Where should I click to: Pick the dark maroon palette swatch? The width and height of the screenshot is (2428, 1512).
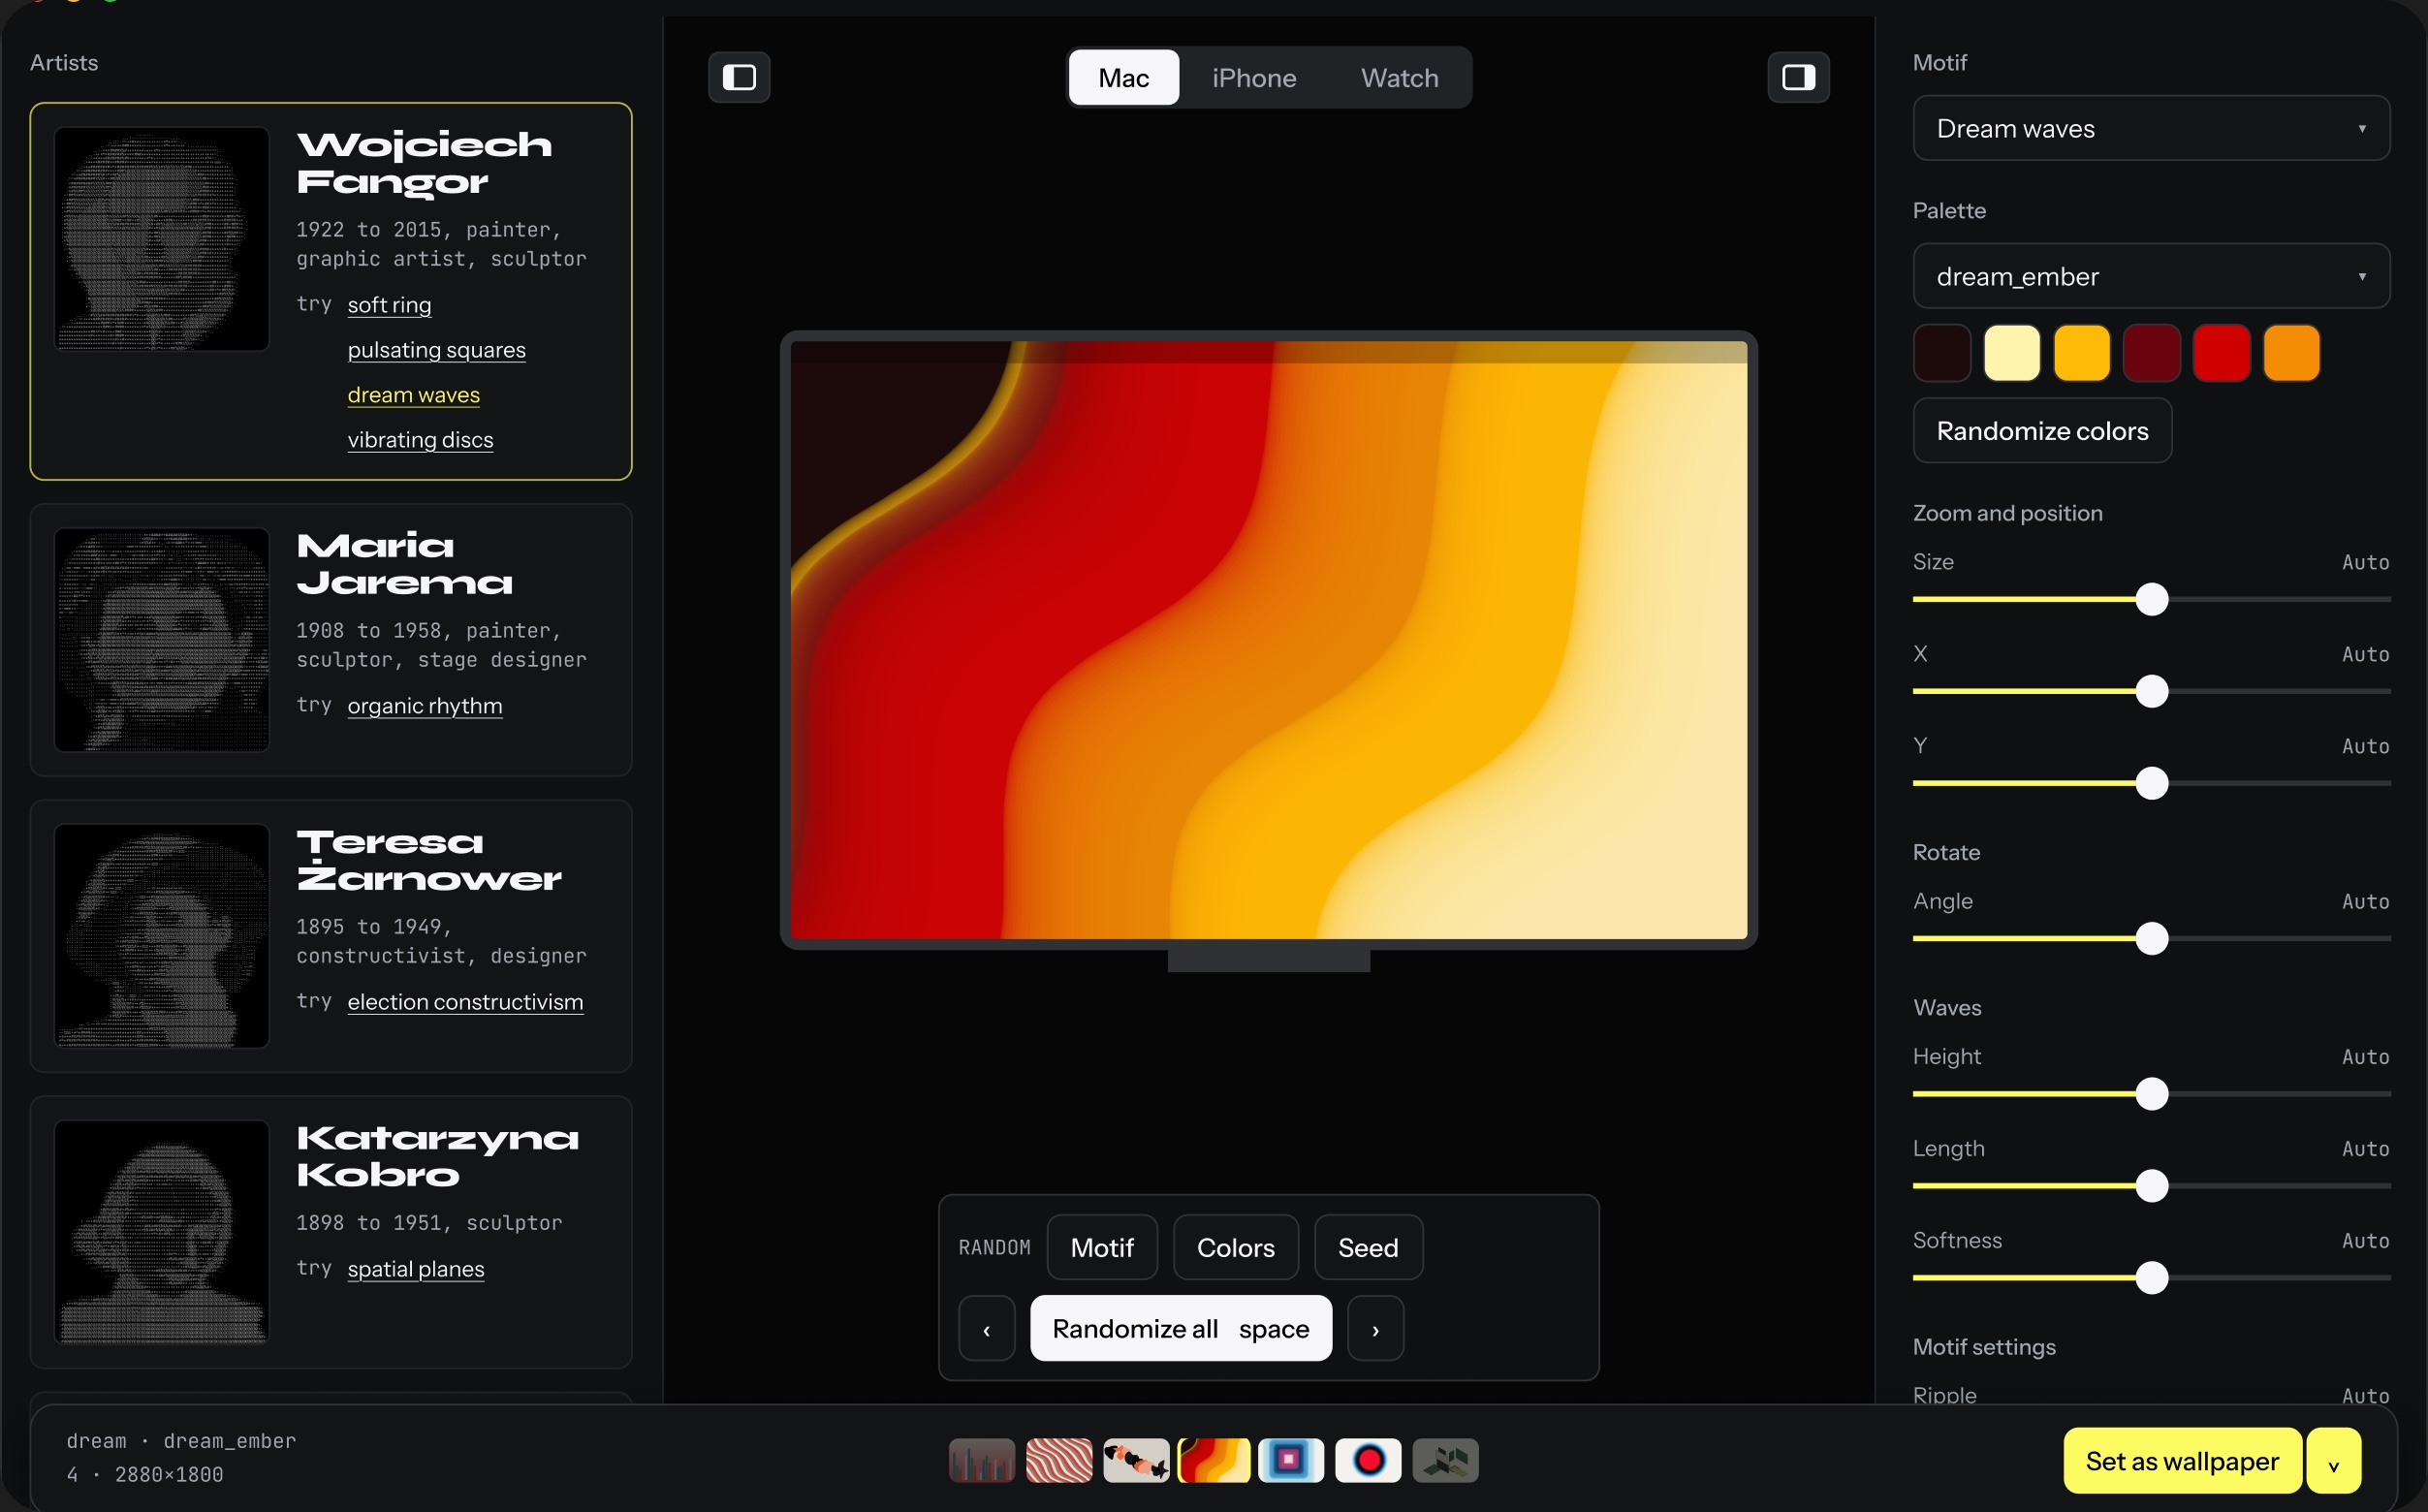pyautogui.click(x=2151, y=352)
